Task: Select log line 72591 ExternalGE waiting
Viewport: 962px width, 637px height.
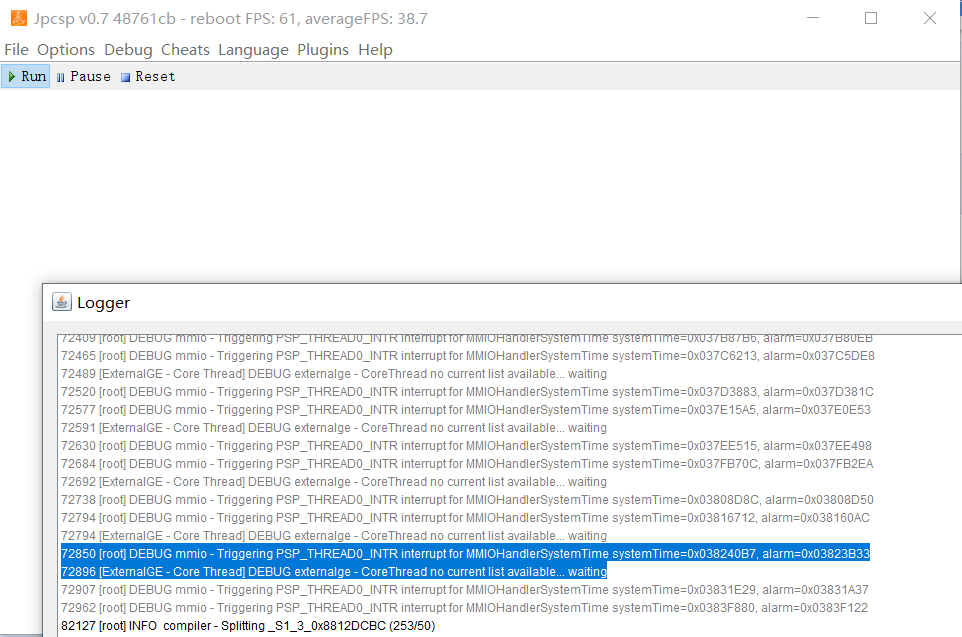Action: point(334,428)
